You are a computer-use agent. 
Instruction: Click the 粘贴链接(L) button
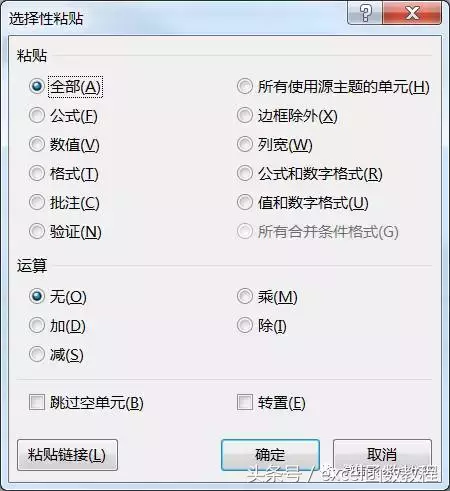pyautogui.click(x=67, y=455)
